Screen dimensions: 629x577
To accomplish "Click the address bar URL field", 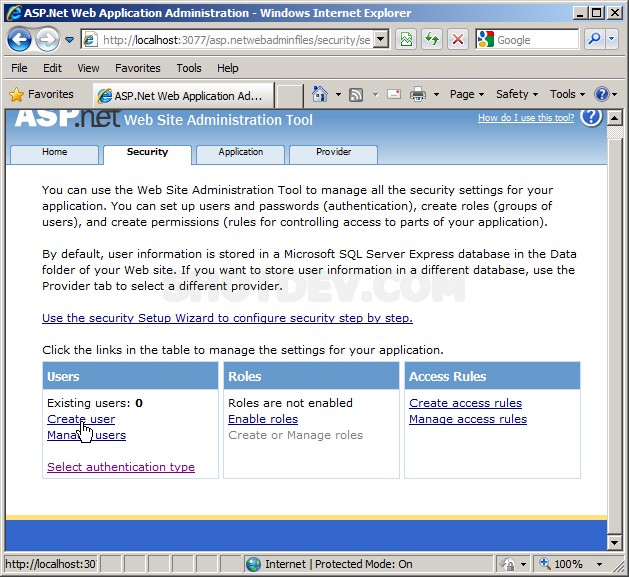I will coord(237,40).
